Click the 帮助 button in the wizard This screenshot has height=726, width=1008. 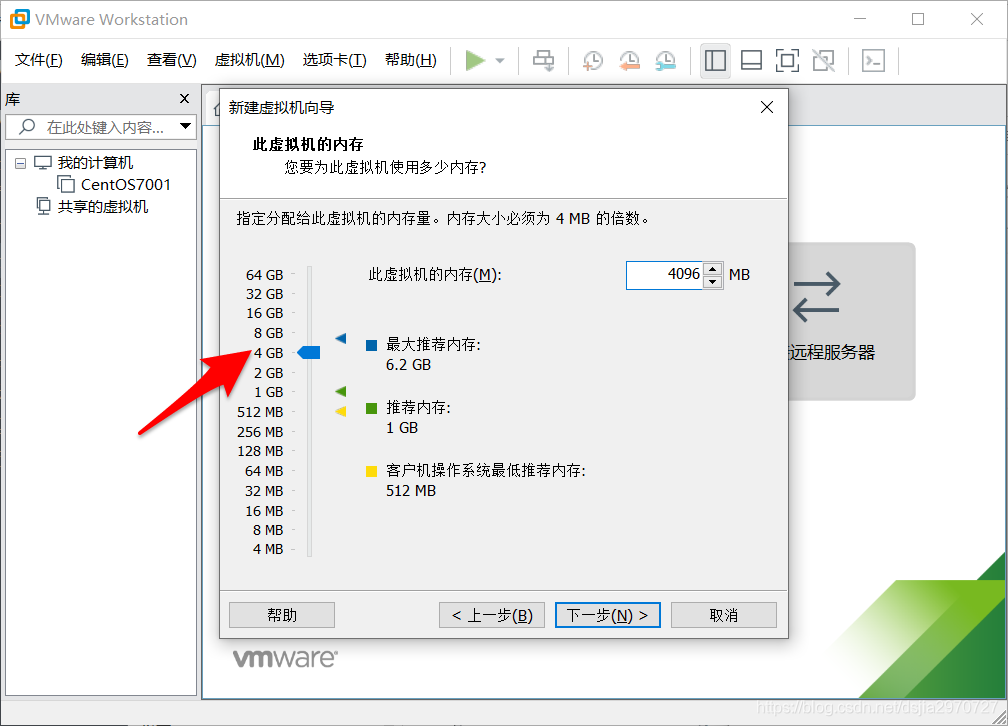(x=282, y=615)
